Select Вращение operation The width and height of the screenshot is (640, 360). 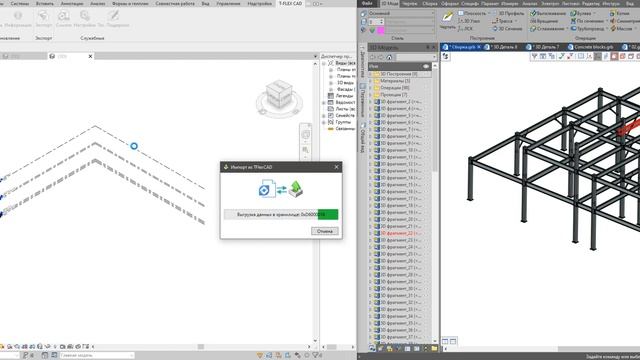[x=544, y=21]
